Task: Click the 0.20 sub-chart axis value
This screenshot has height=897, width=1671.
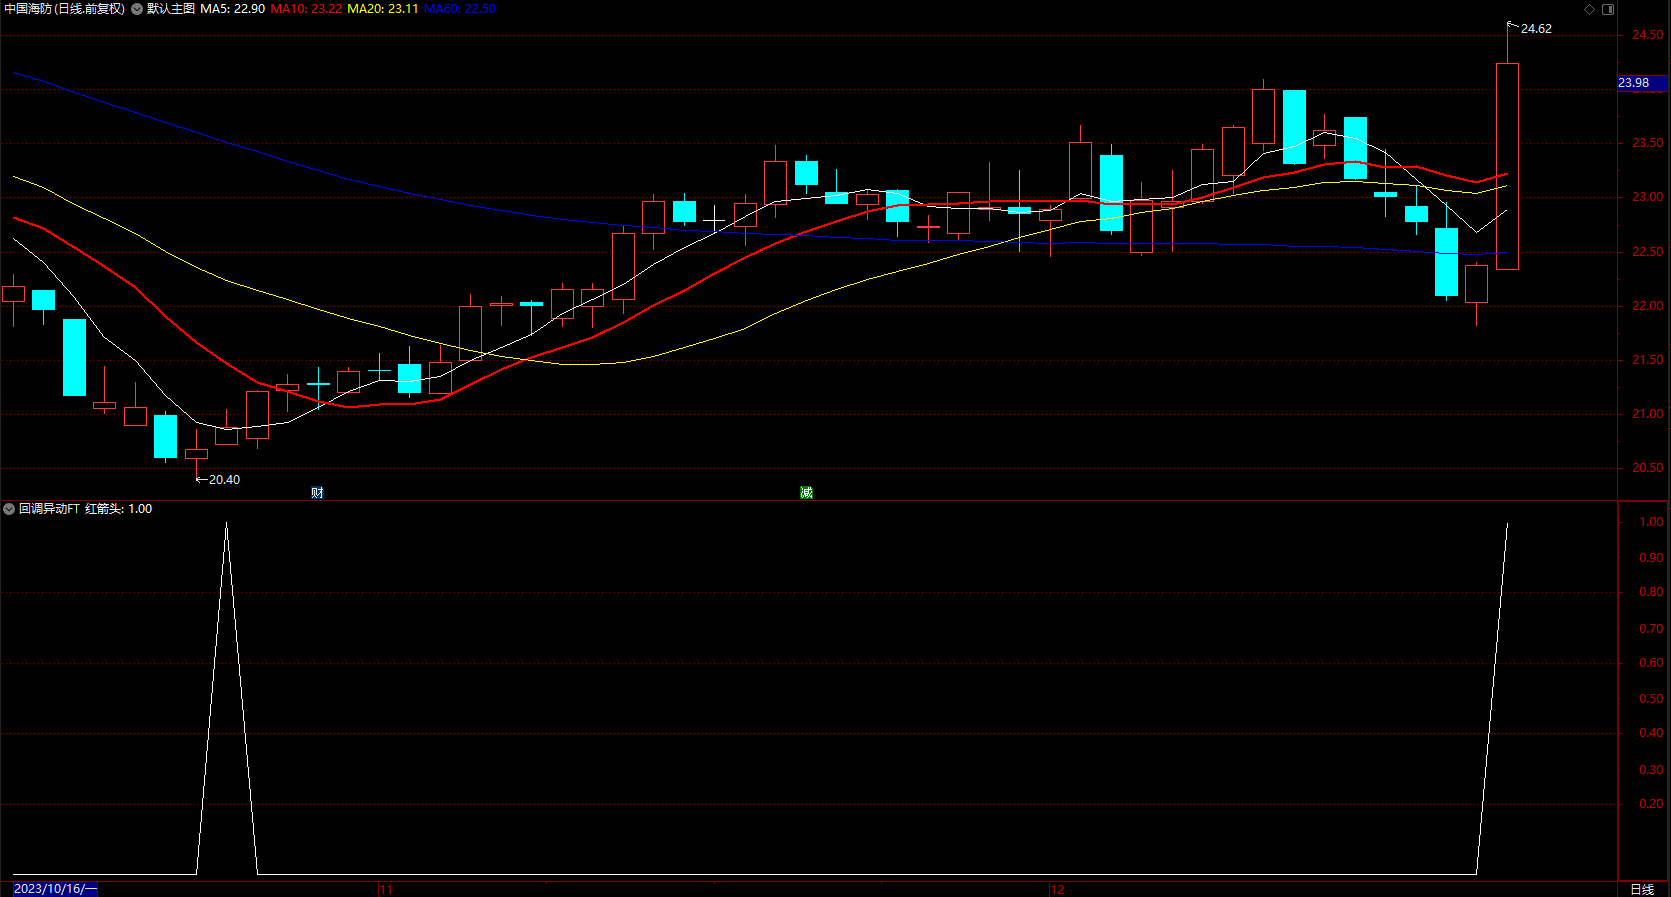Action: [1651, 804]
